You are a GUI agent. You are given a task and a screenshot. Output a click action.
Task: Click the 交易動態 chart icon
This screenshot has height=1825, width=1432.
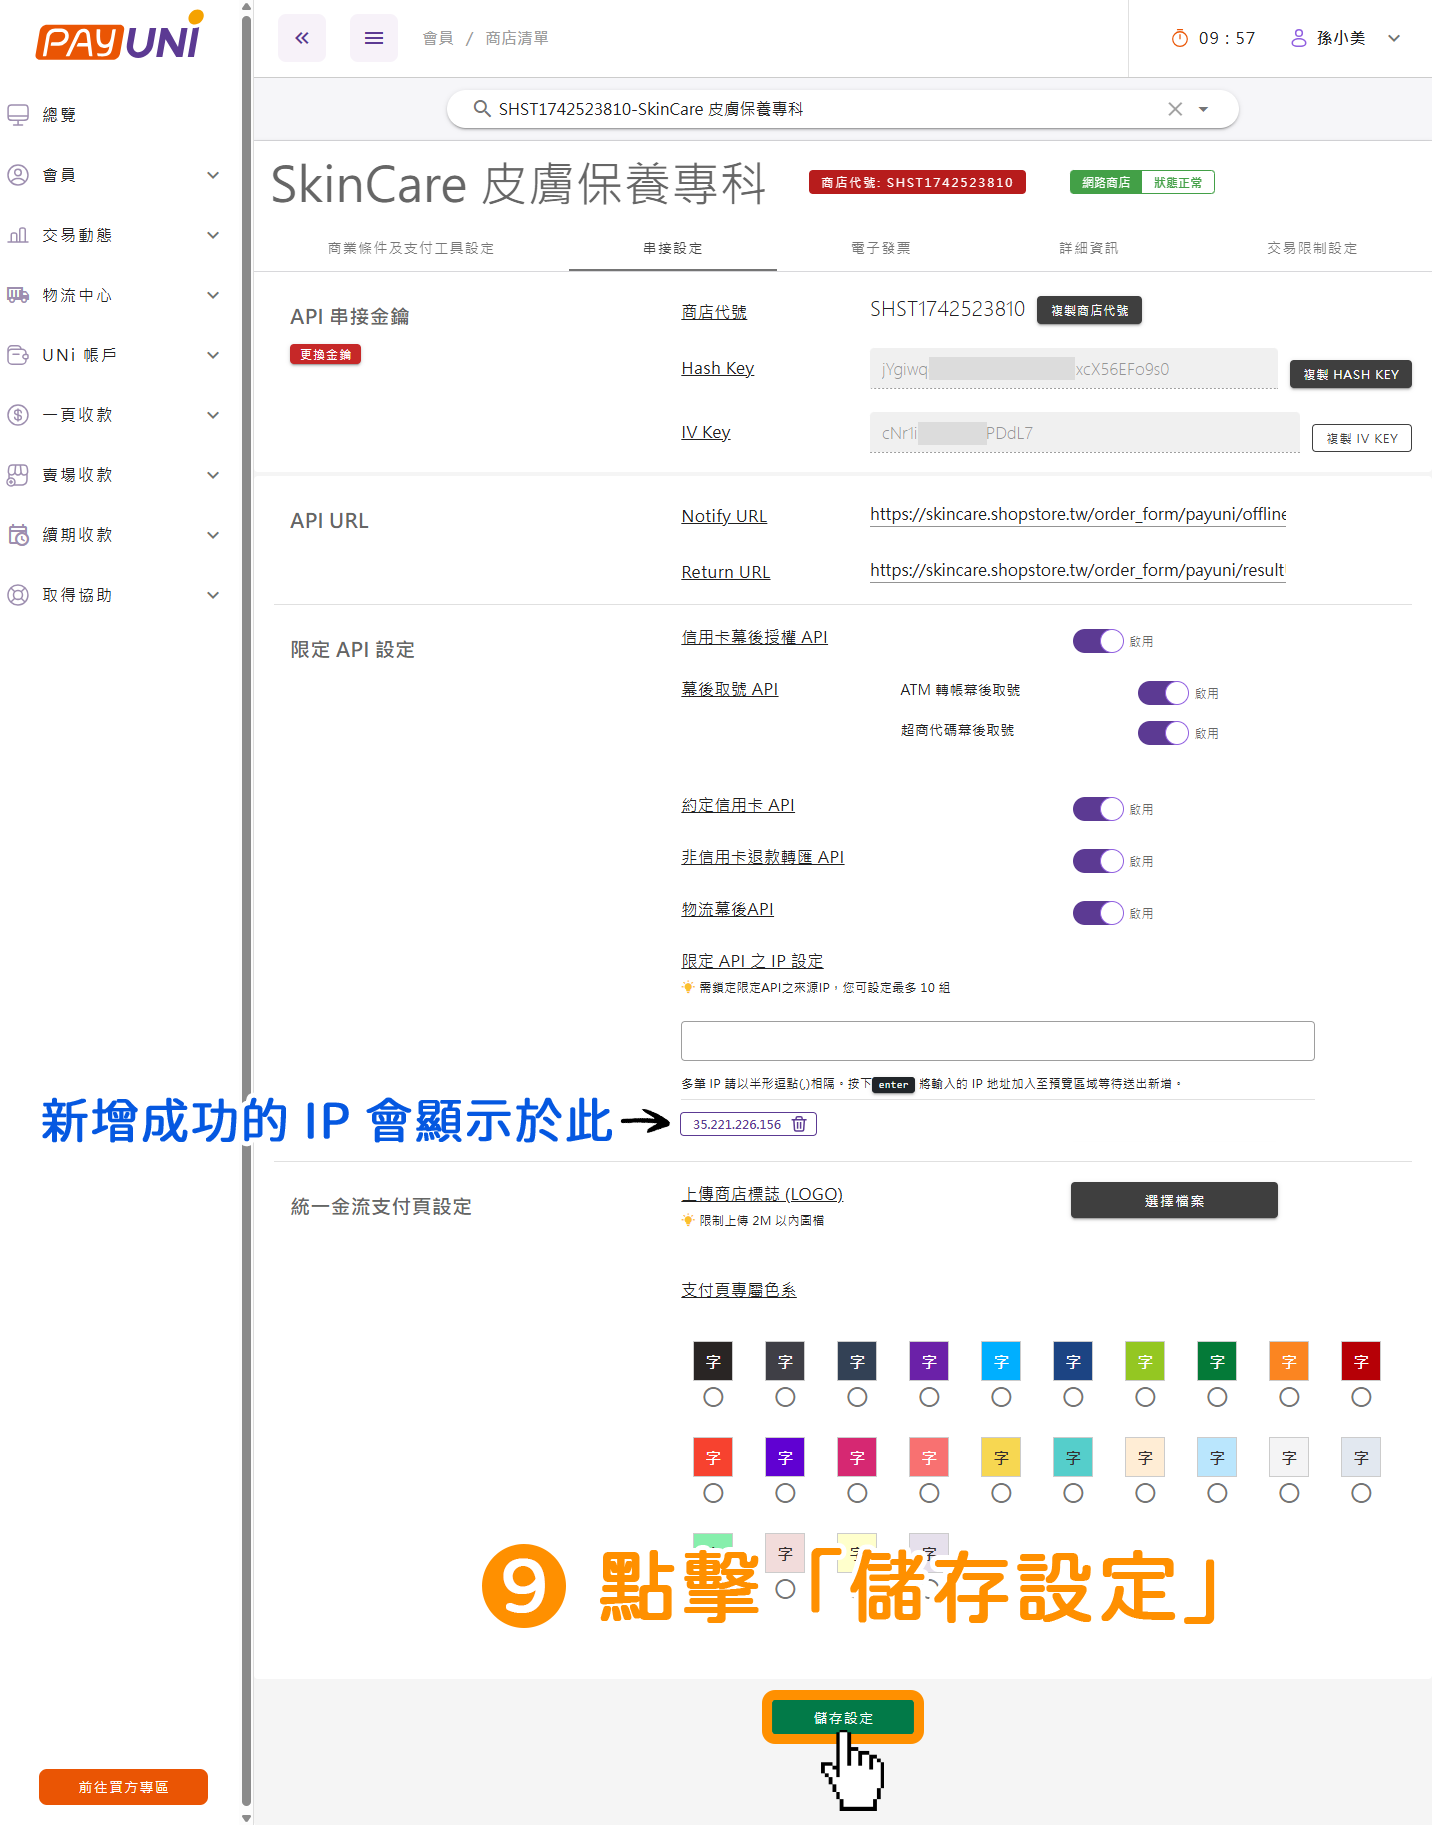[x=18, y=235]
